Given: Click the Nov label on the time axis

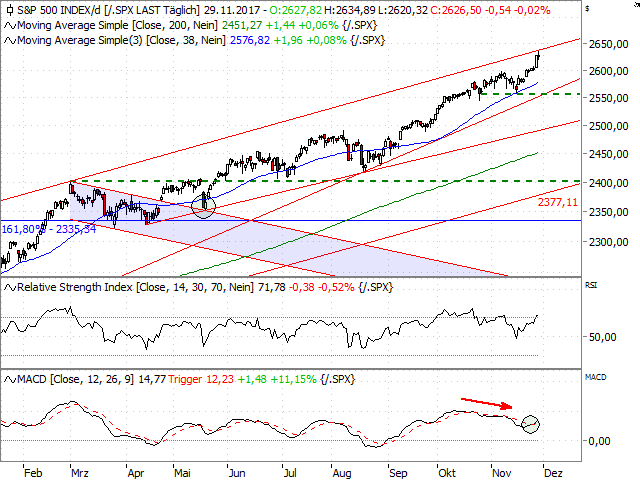Looking at the screenshot, I should click(501, 473).
